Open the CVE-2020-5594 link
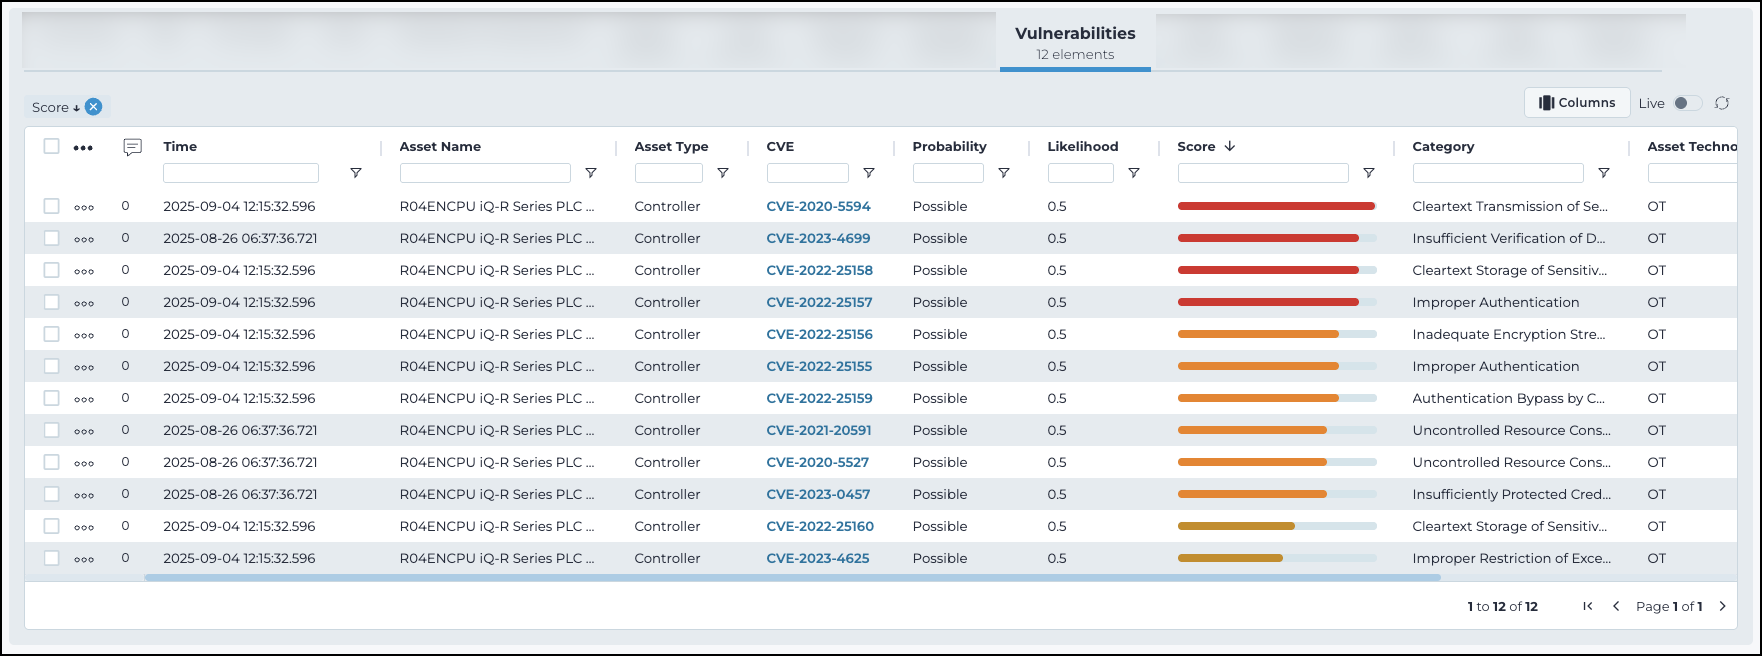The image size is (1762, 656). pyautogui.click(x=818, y=206)
